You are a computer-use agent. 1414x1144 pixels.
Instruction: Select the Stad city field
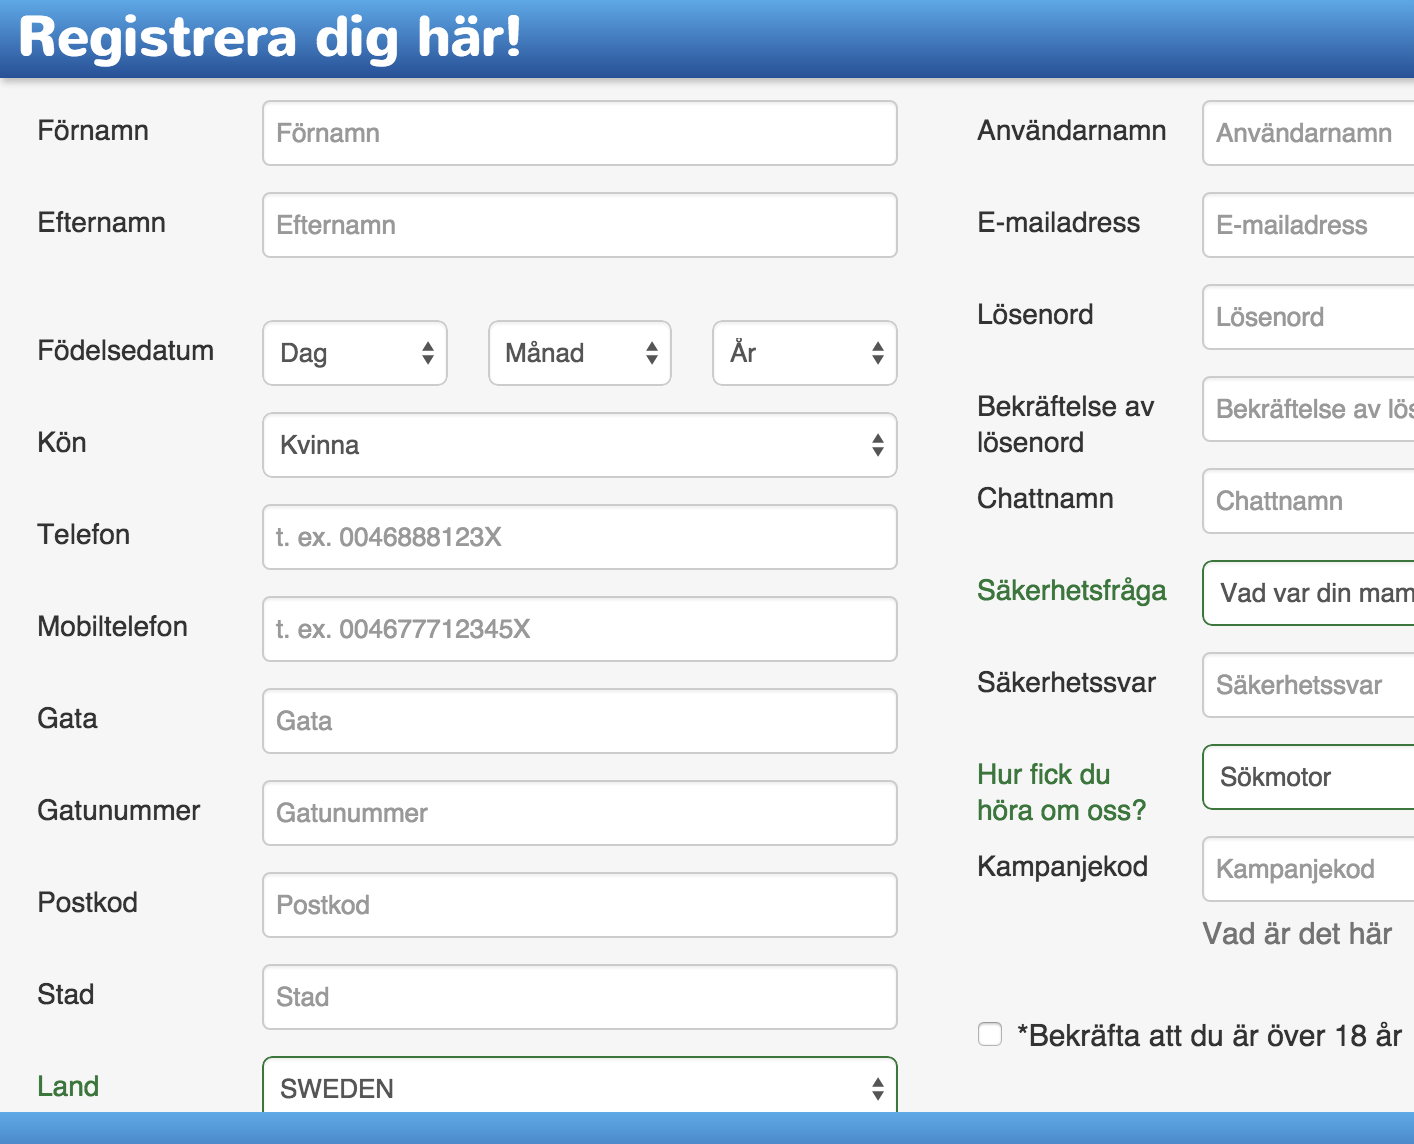[579, 997]
